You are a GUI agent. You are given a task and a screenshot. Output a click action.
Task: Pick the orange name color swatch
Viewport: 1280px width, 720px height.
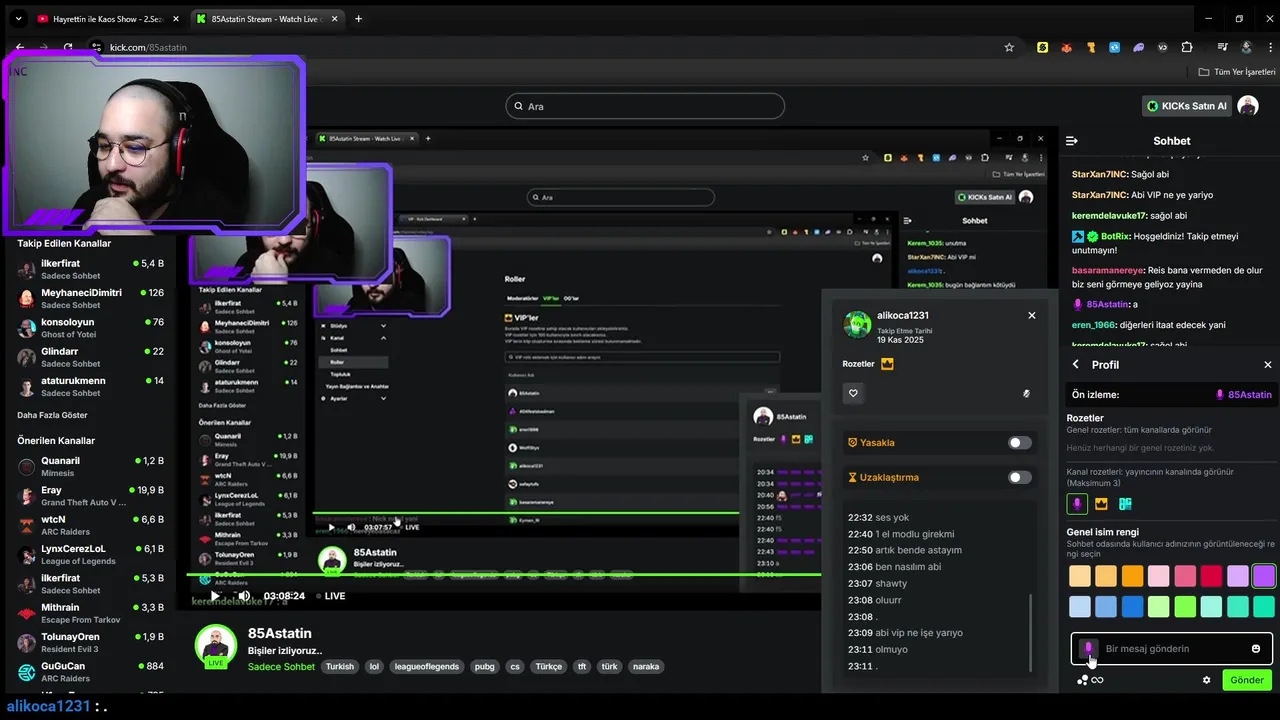click(x=1132, y=576)
